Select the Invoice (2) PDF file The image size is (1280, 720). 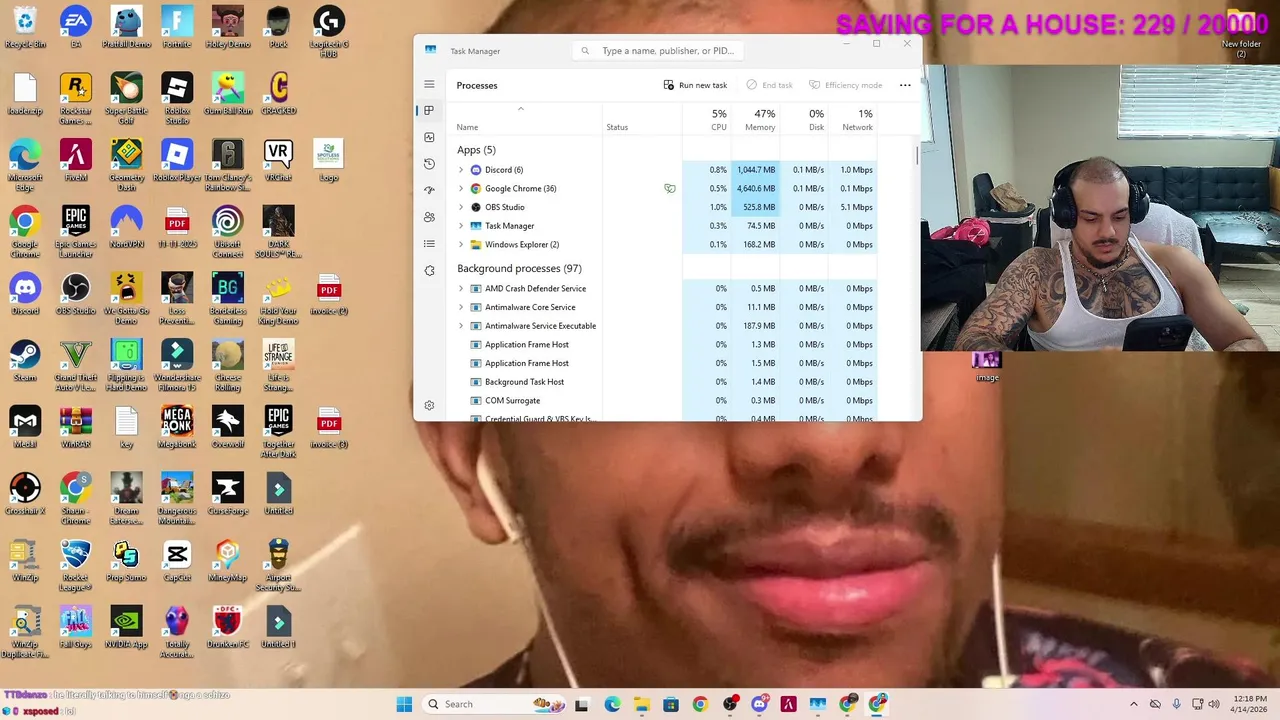[329, 294]
